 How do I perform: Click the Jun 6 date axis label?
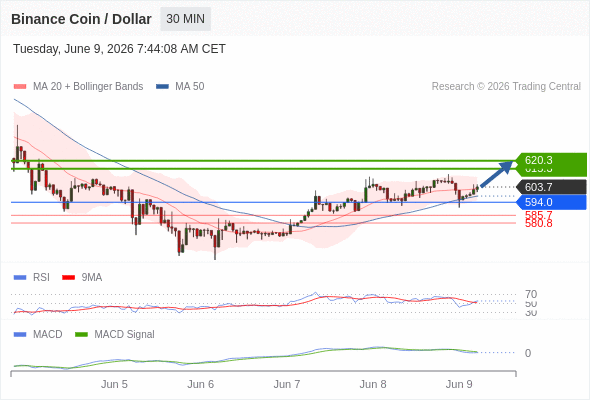pyautogui.click(x=201, y=385)
